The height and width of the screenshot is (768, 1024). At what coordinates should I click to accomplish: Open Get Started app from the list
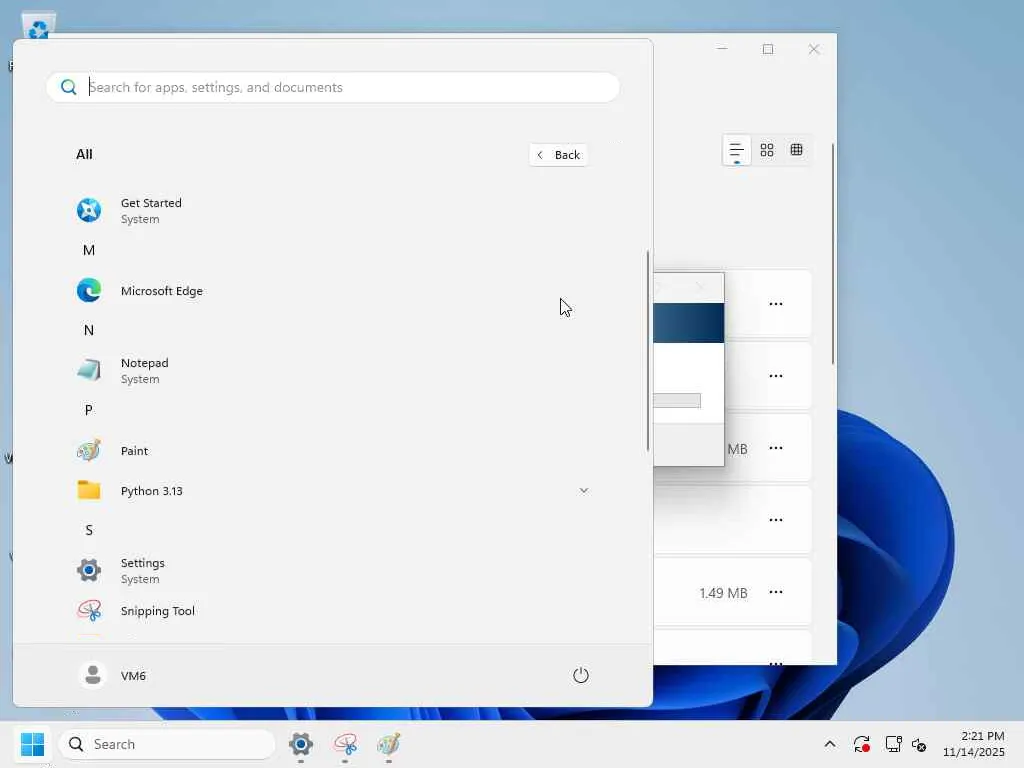[333, 210]
